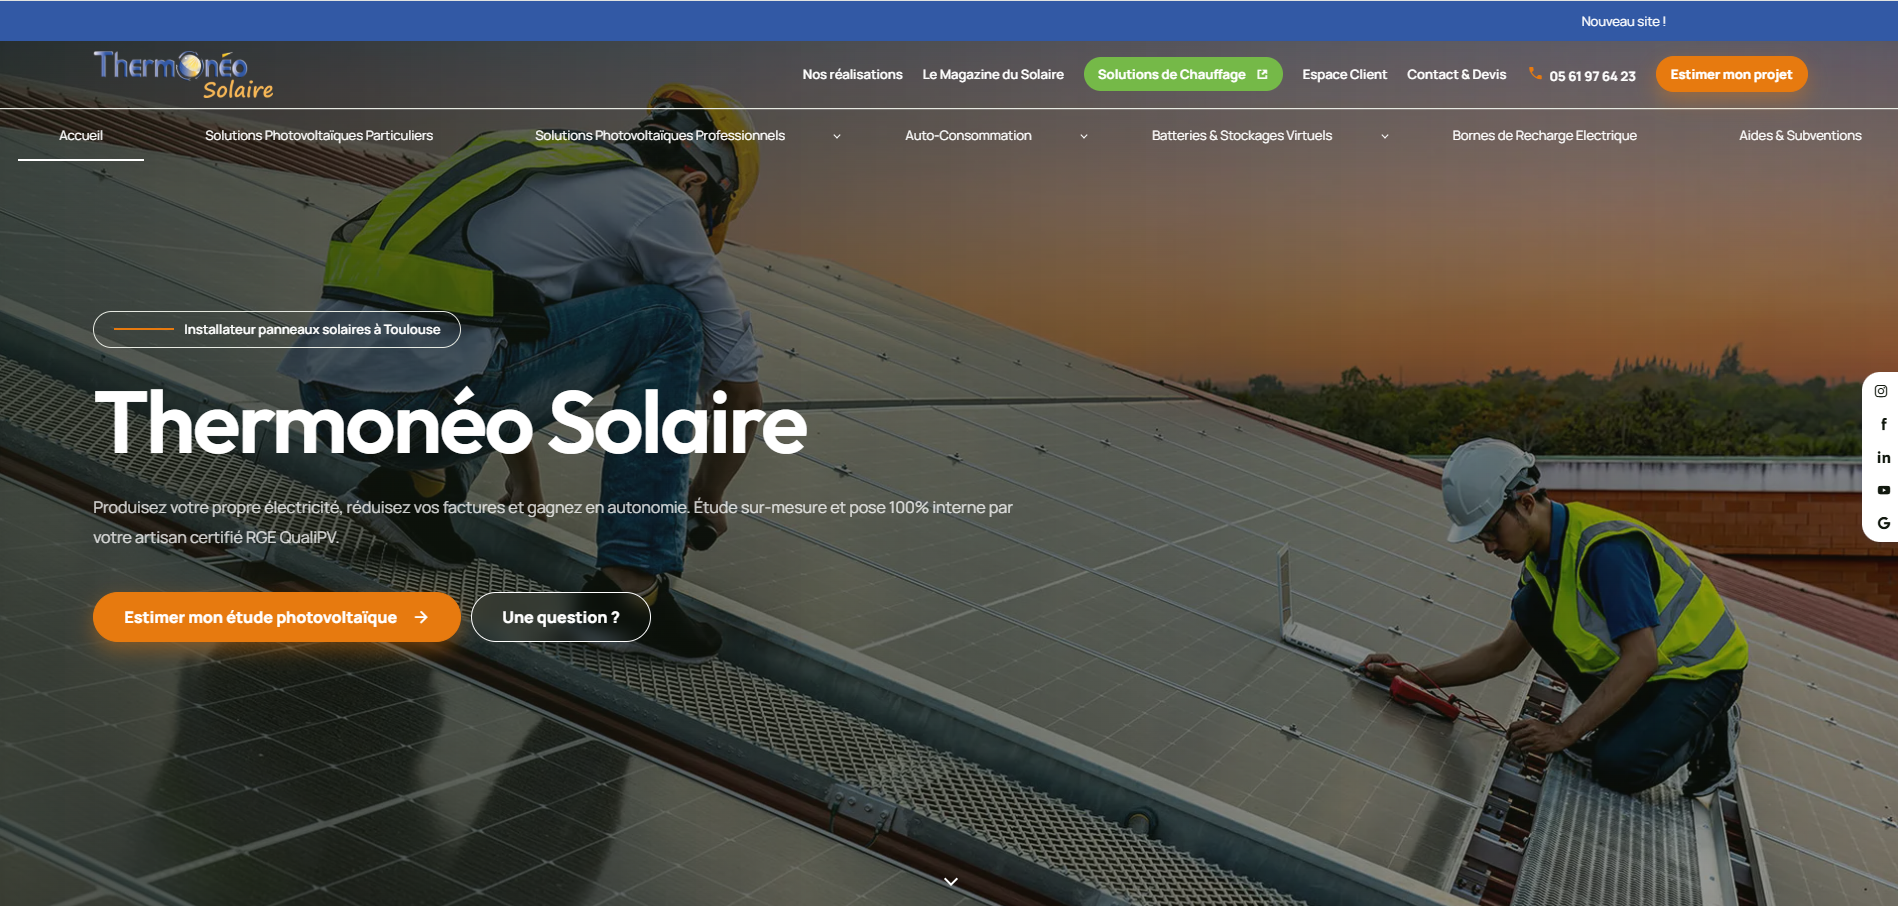
Task: Open the YouTube social icon
Action: click(1883, 490)
